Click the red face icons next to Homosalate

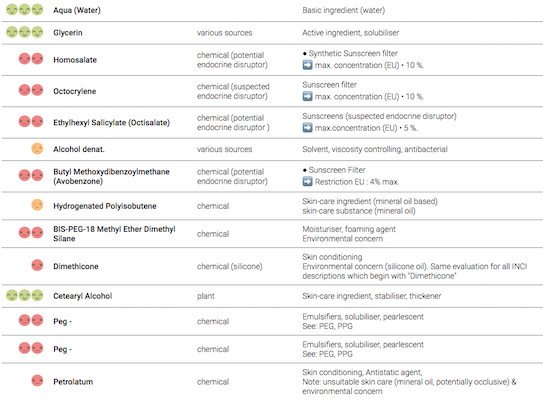point(31,59)
